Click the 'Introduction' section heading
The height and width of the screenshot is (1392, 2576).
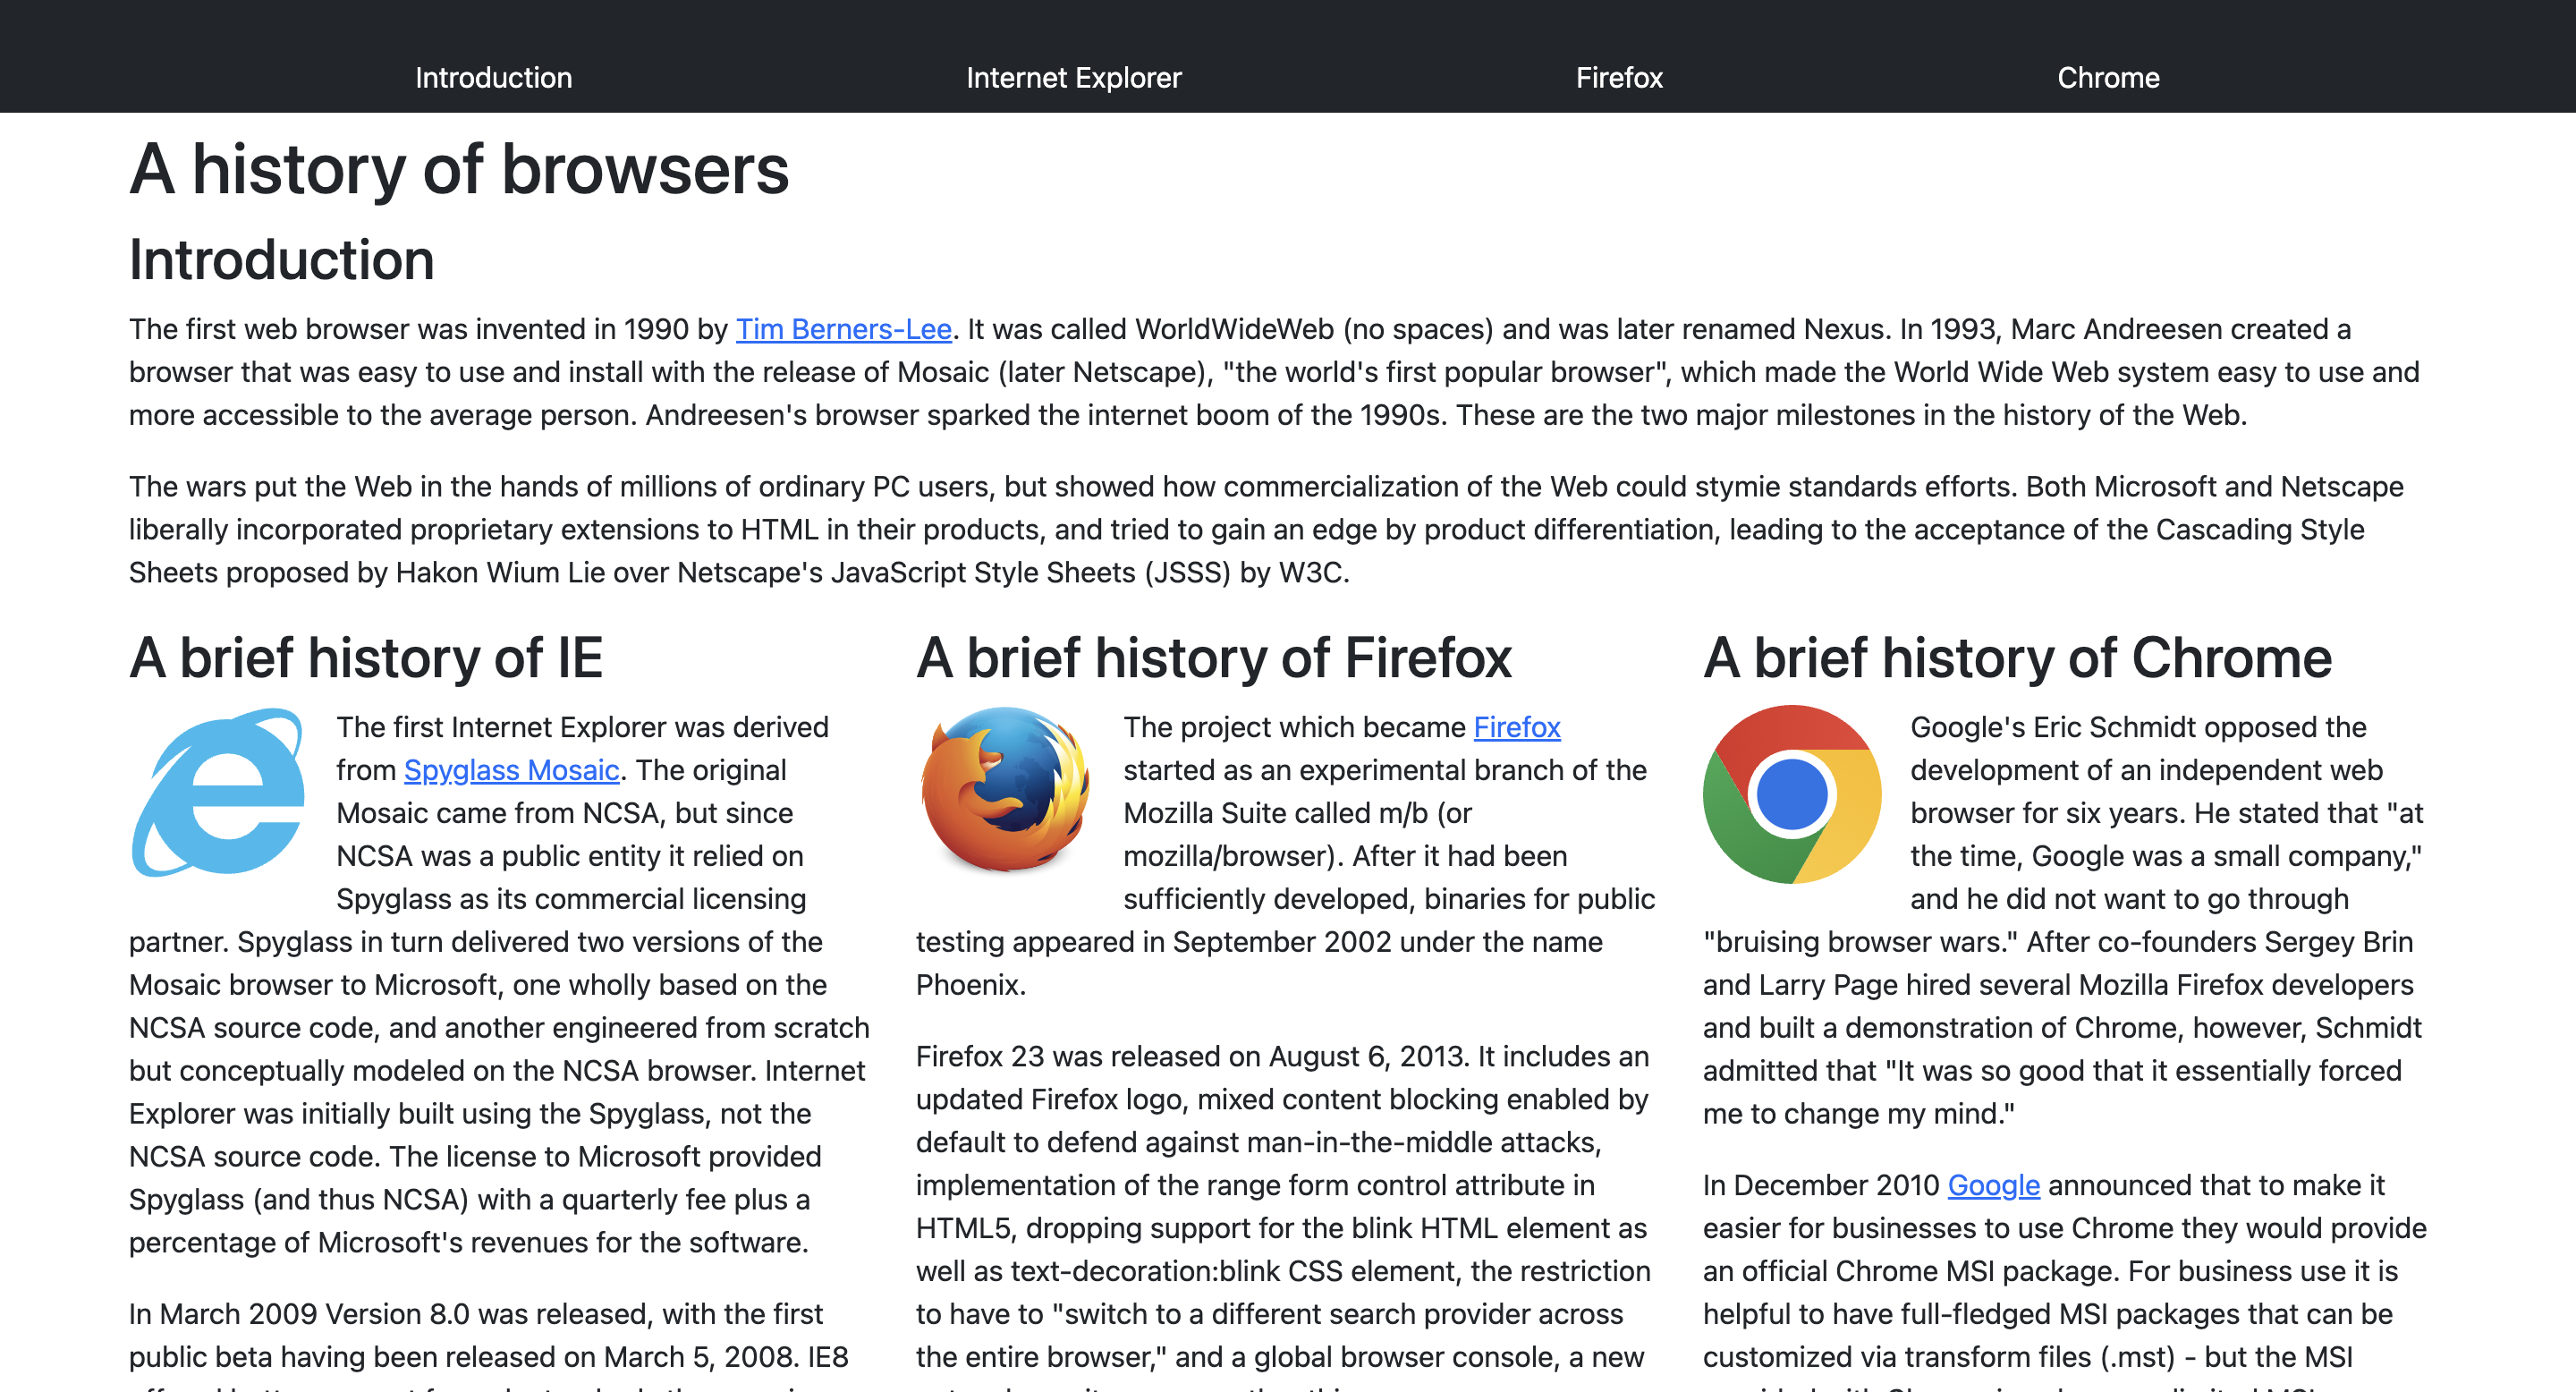(282, 260)
